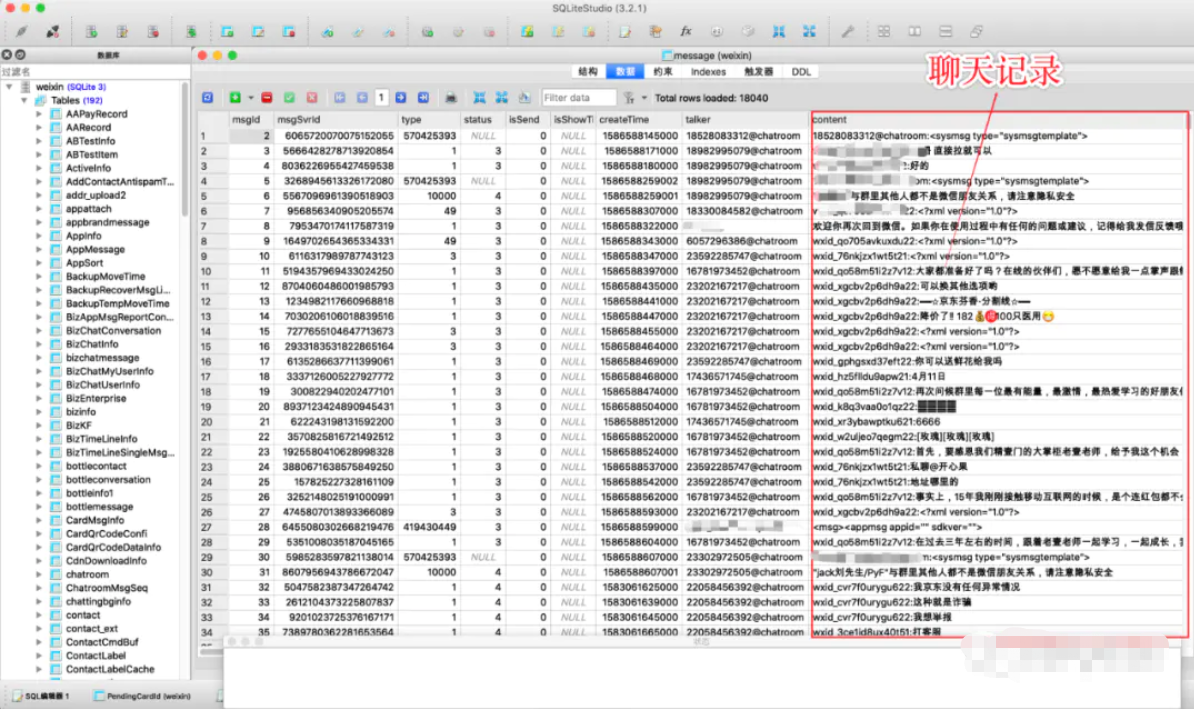Image resolution: width=1194 pixels, height=709 pixels.
Task: Click the apply filter funnel icon
Action: [629, 97]
